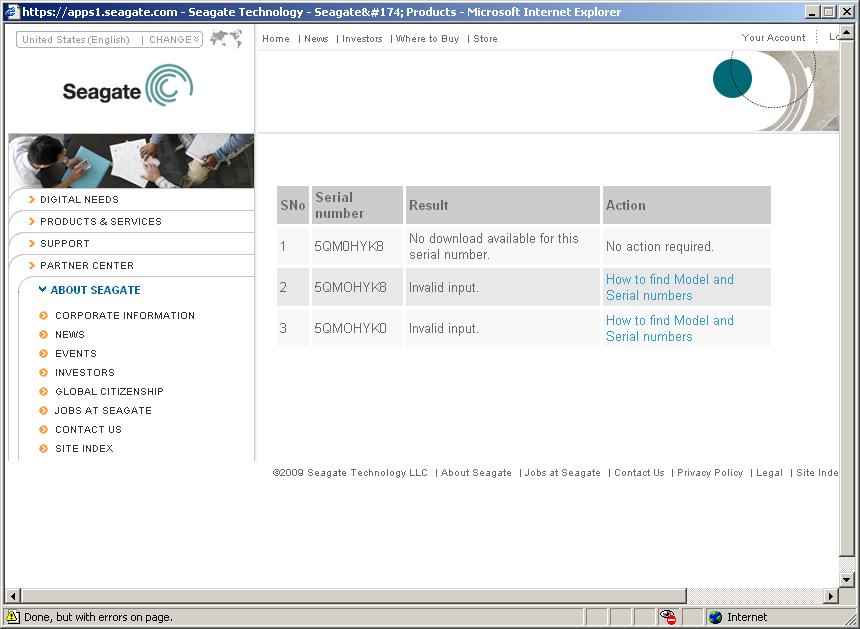The image size is (860, 629).
Task: Click the vertical scrollbar down arrow
Action: click(x=846, y=580)
